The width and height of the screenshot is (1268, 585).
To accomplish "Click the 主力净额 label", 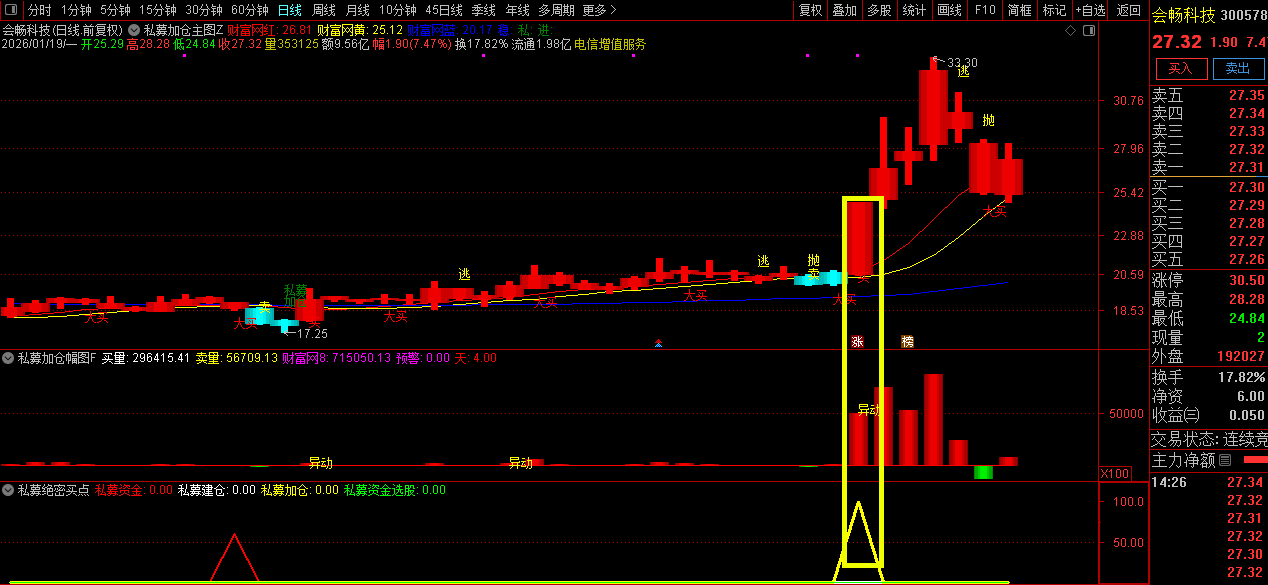I will pos(1184,460).
